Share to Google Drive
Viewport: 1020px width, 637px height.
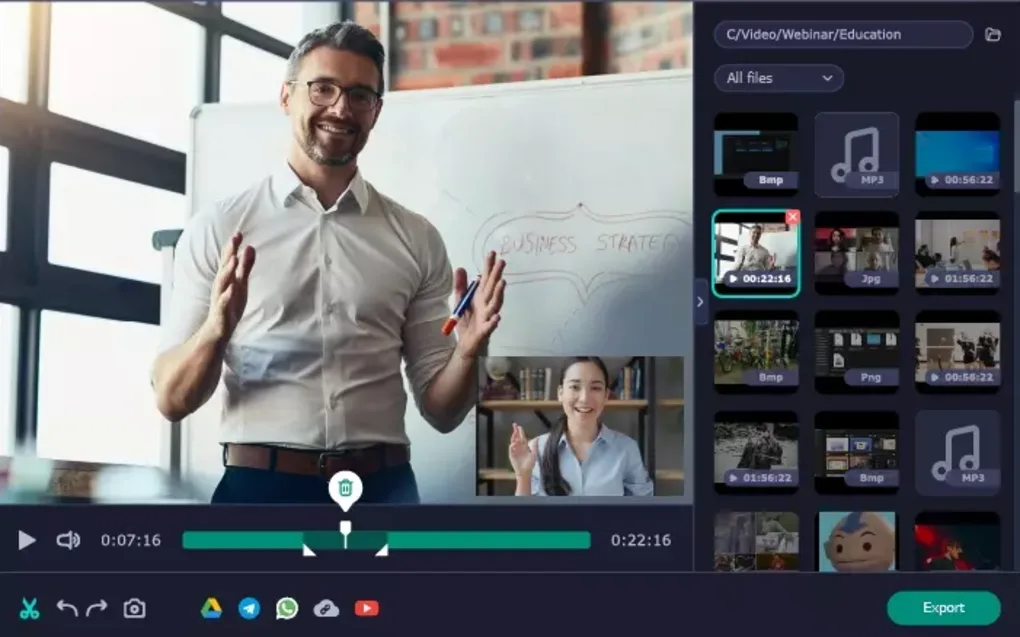211,608
